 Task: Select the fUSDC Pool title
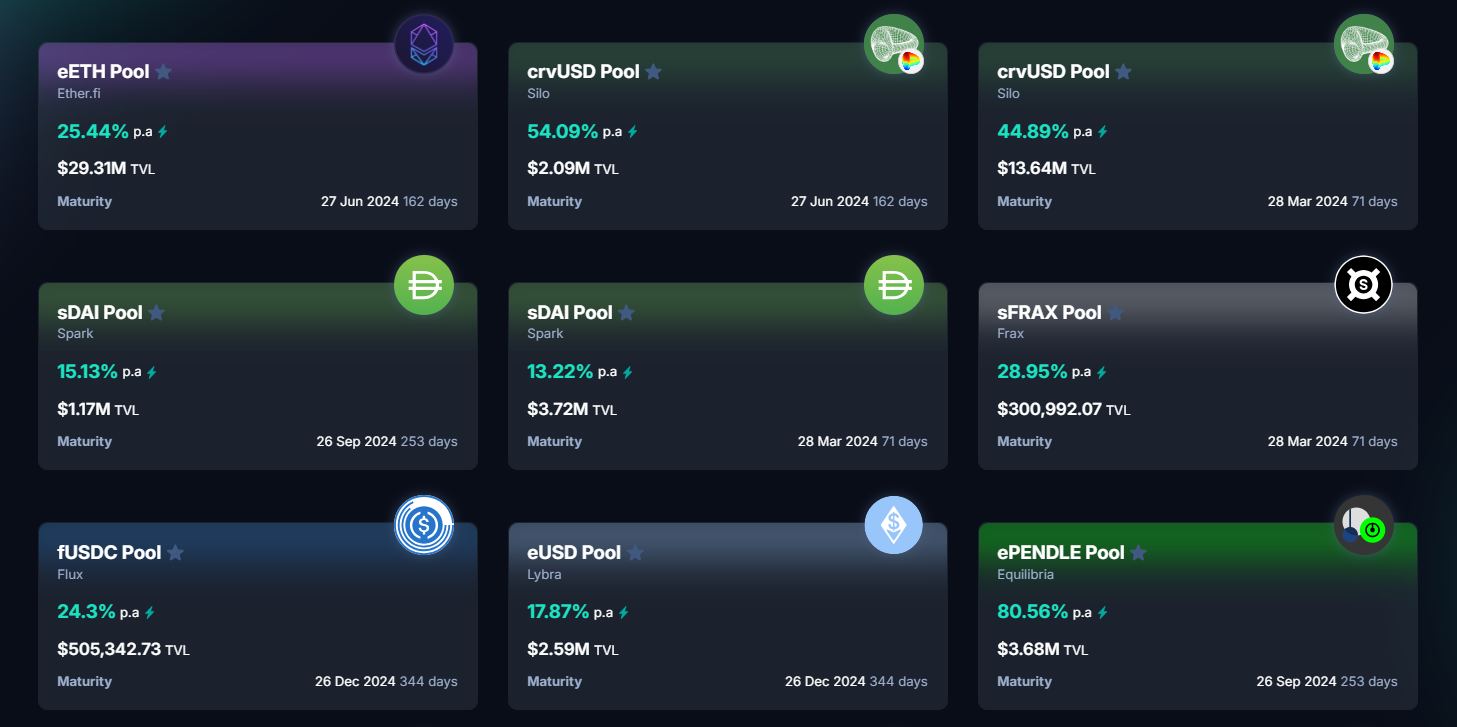[109, 552]
